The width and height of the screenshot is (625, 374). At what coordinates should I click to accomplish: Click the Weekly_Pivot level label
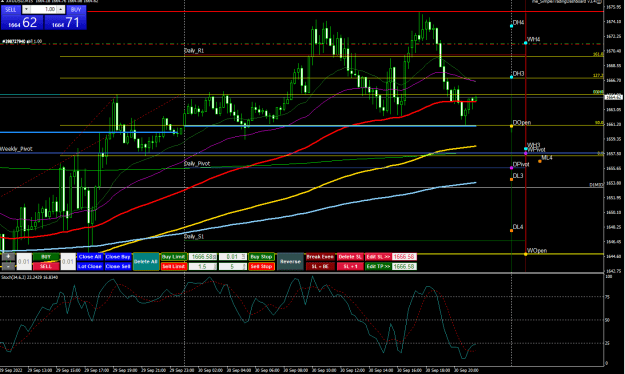click(16, 149)
